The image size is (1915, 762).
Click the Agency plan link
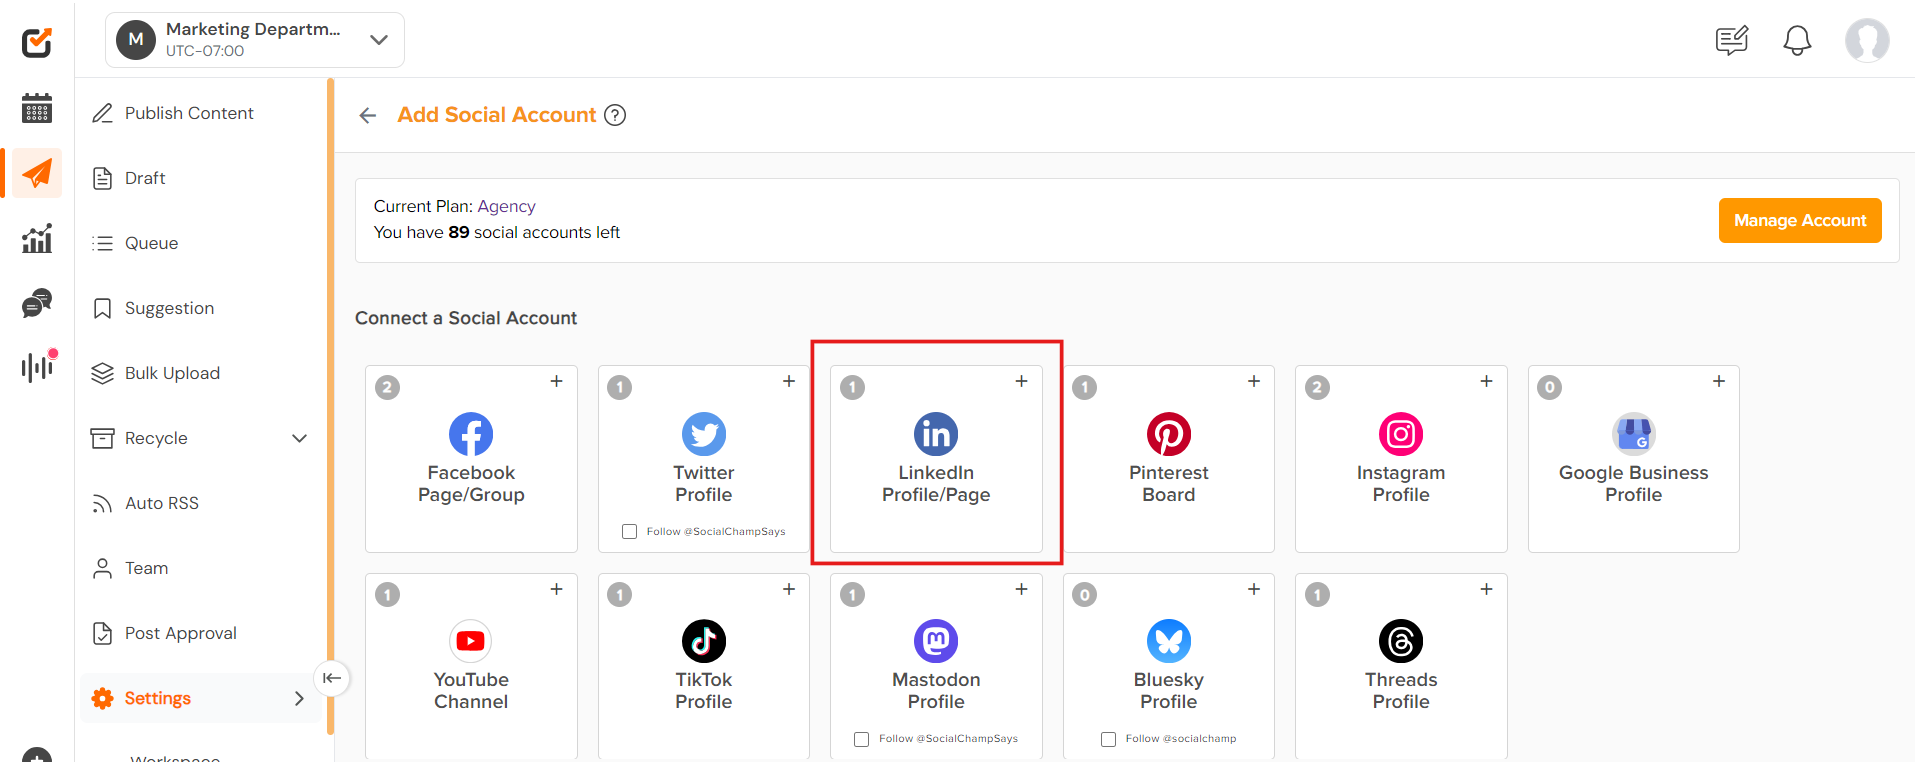click(506, 206)
